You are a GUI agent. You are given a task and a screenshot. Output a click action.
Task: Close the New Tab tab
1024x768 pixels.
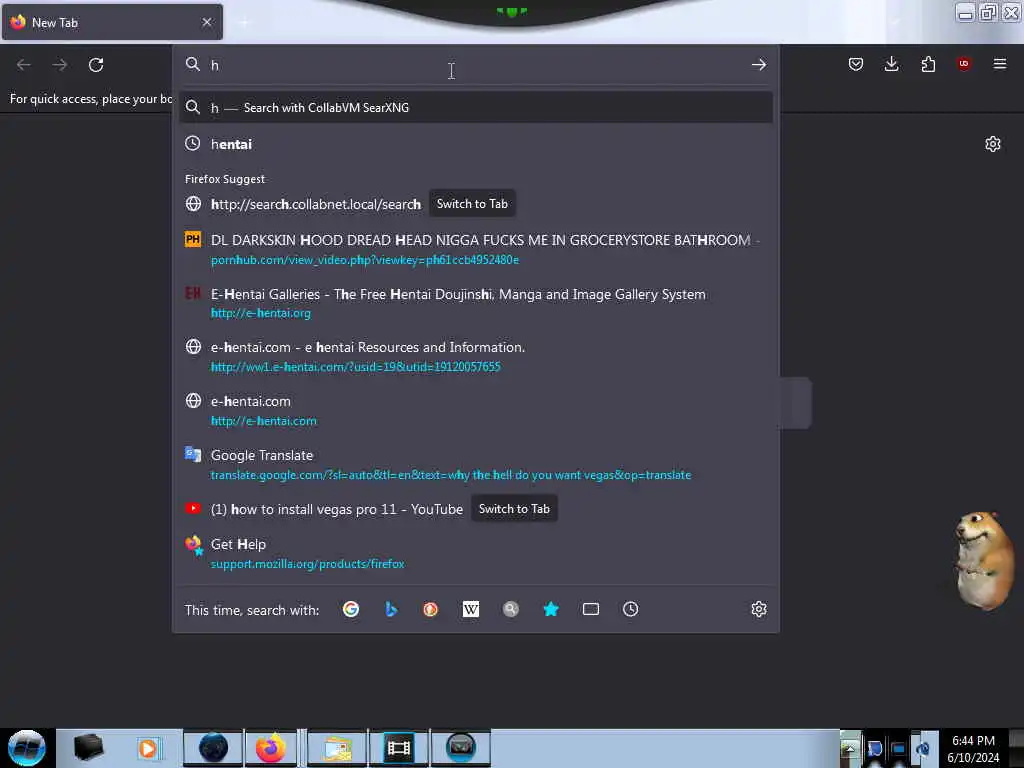[x=206, y=22]
